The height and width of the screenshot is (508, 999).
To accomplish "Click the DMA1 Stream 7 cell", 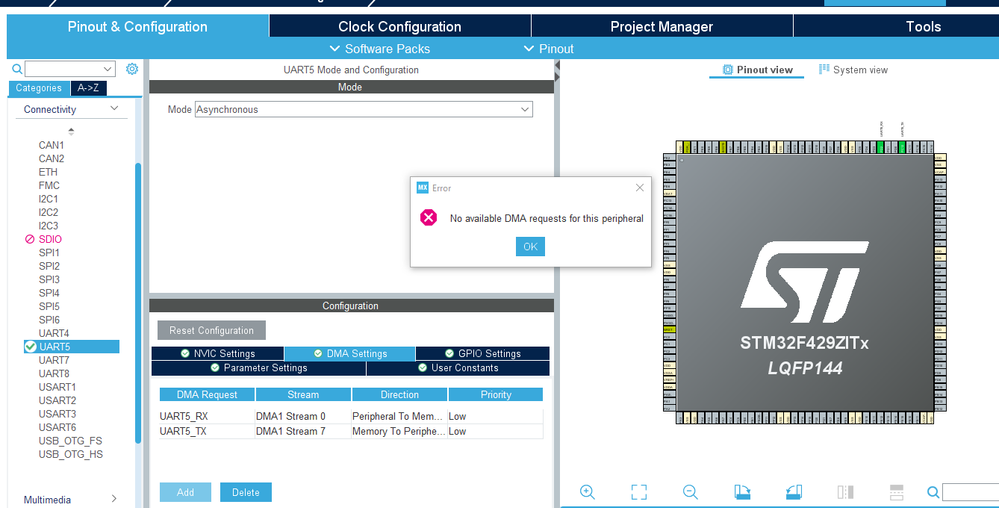I will [303, 432].
